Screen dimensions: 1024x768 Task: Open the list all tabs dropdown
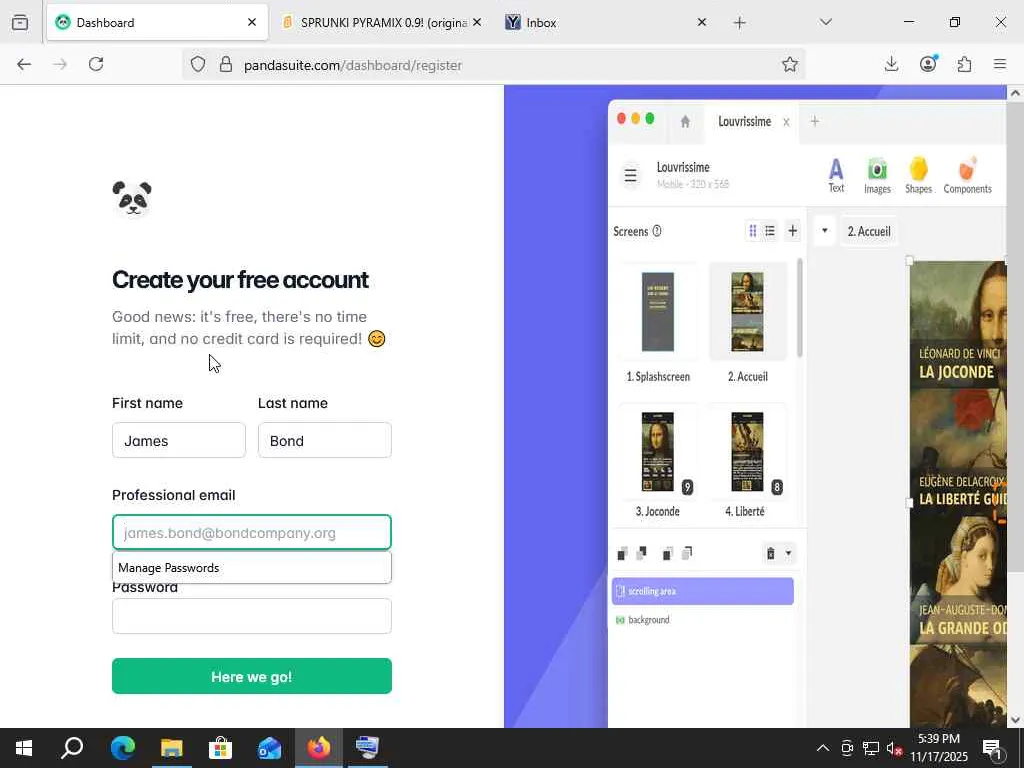[825, 22]
